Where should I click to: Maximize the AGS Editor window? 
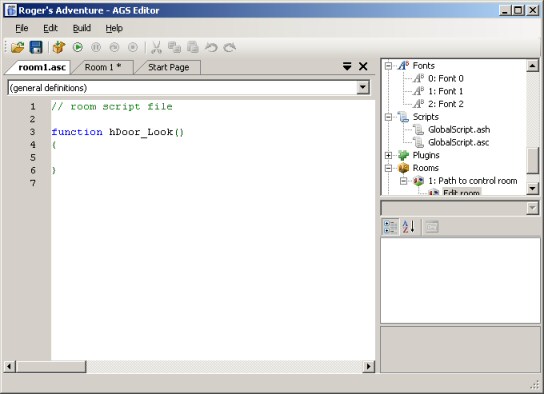click(x=518, y=10)
